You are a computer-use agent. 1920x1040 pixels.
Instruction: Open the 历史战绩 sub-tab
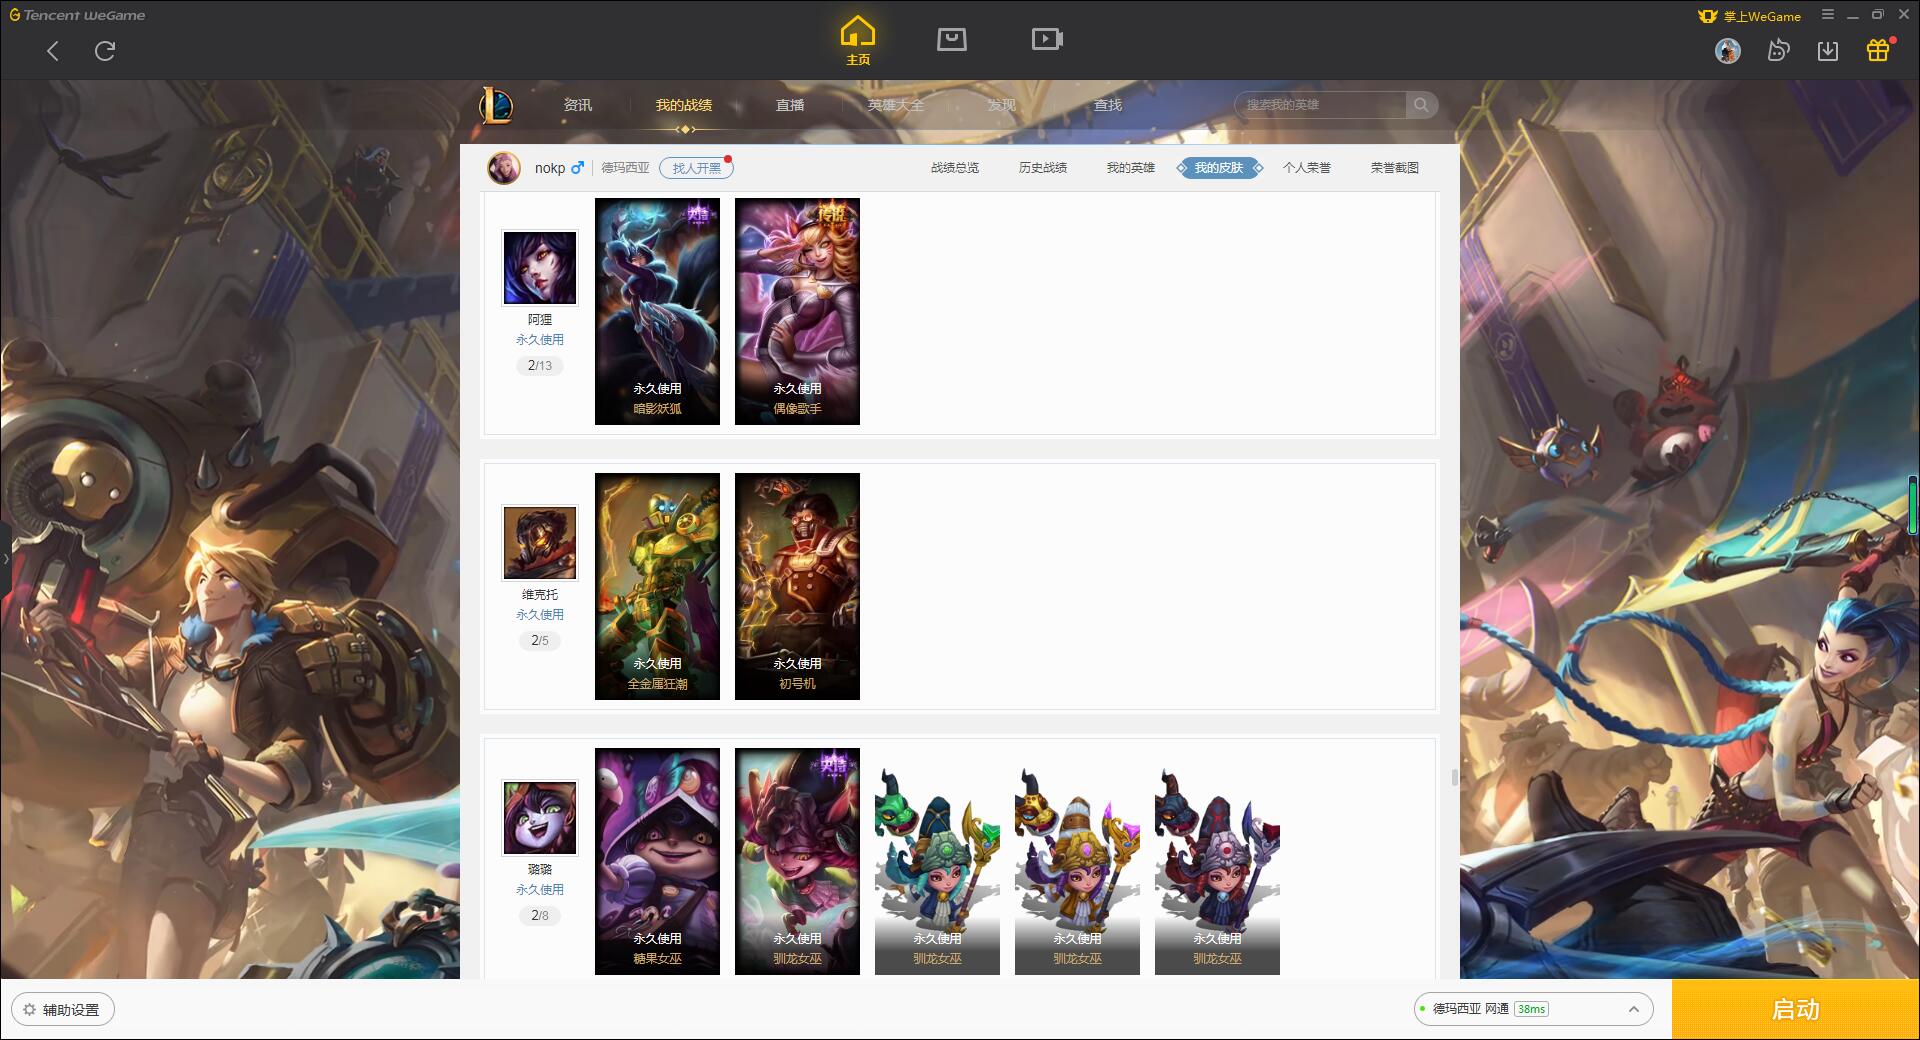point(1043,168)
